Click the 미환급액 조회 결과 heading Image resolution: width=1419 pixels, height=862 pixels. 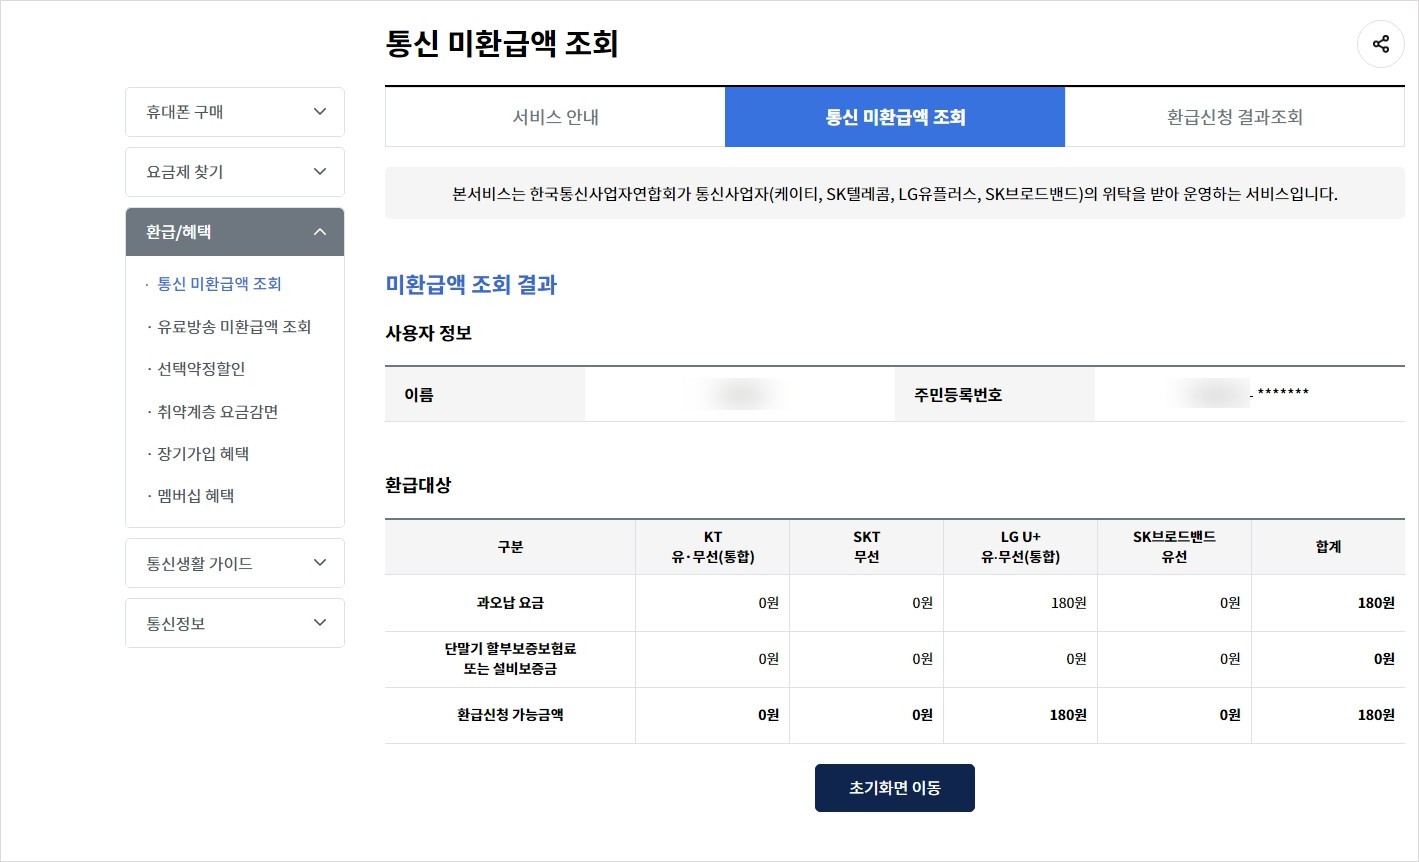(x=471, y=285)
